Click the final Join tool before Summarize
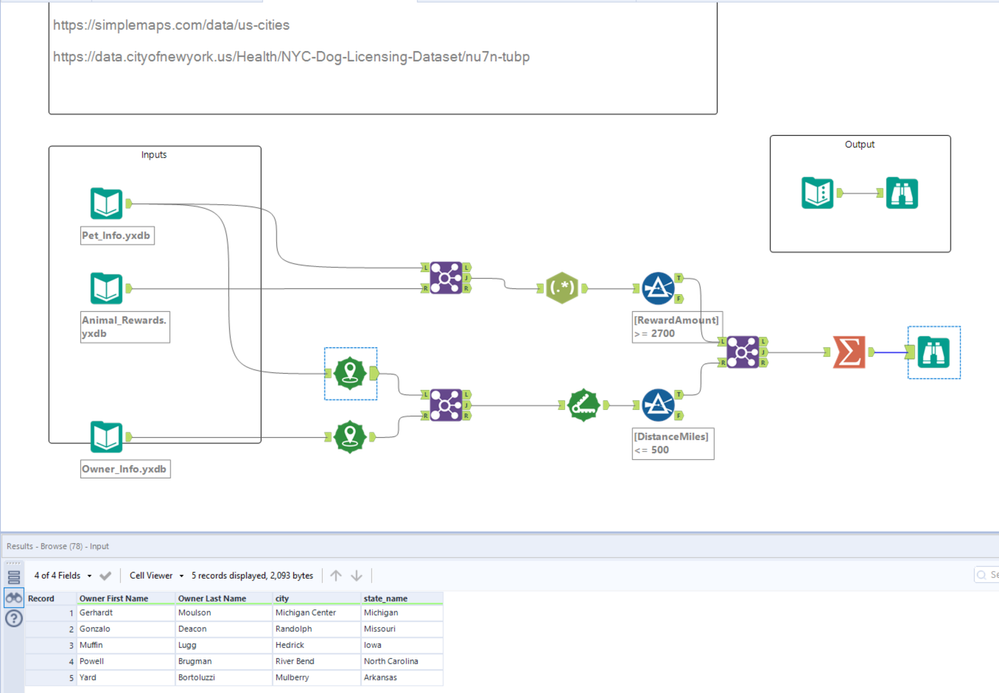 point(743,352)
